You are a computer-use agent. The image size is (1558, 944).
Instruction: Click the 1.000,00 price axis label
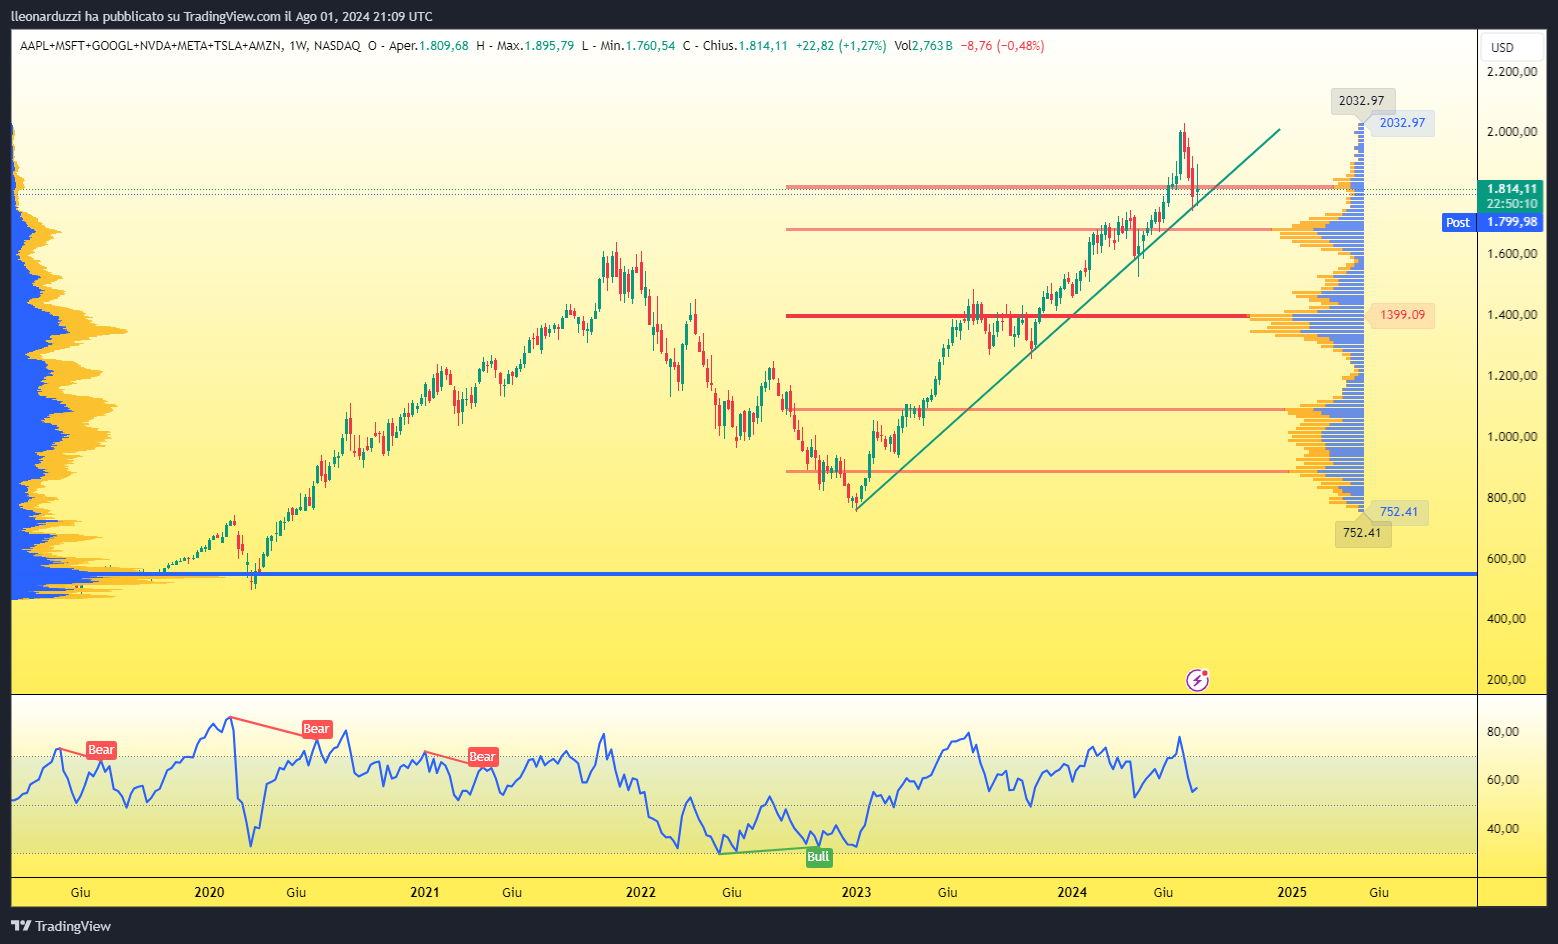coord(1511,437)
